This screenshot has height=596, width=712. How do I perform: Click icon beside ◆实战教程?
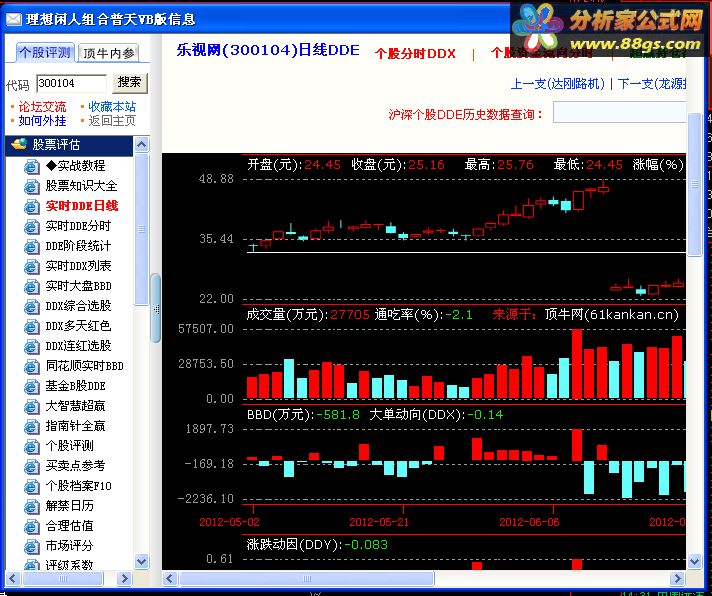click(31, 167)
